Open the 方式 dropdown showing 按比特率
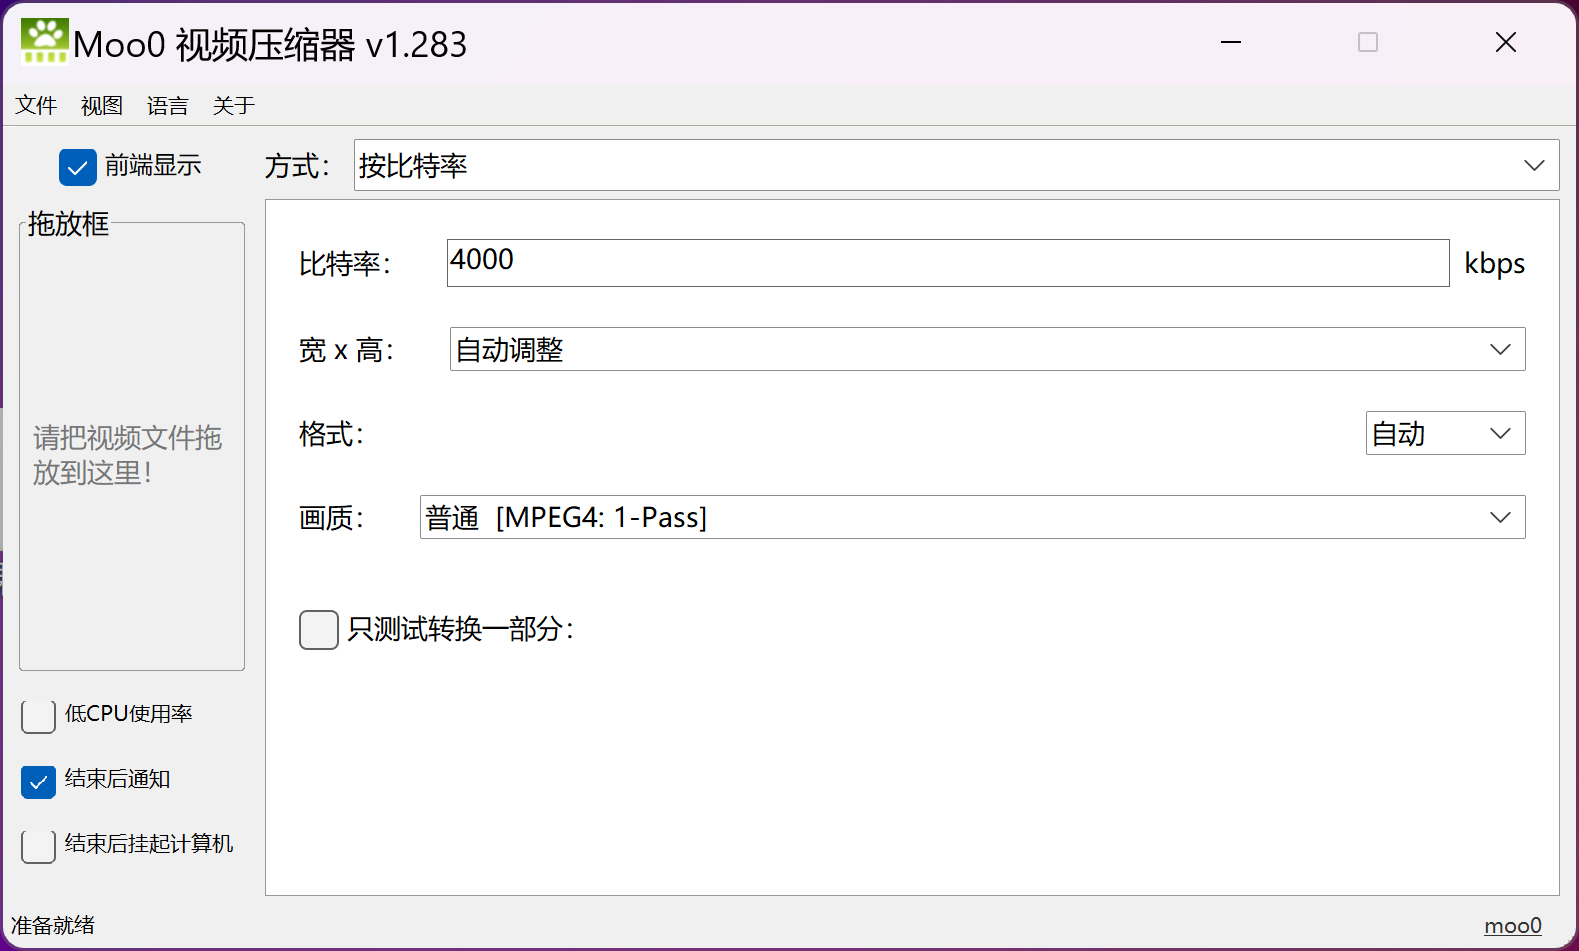 [955, 165]
